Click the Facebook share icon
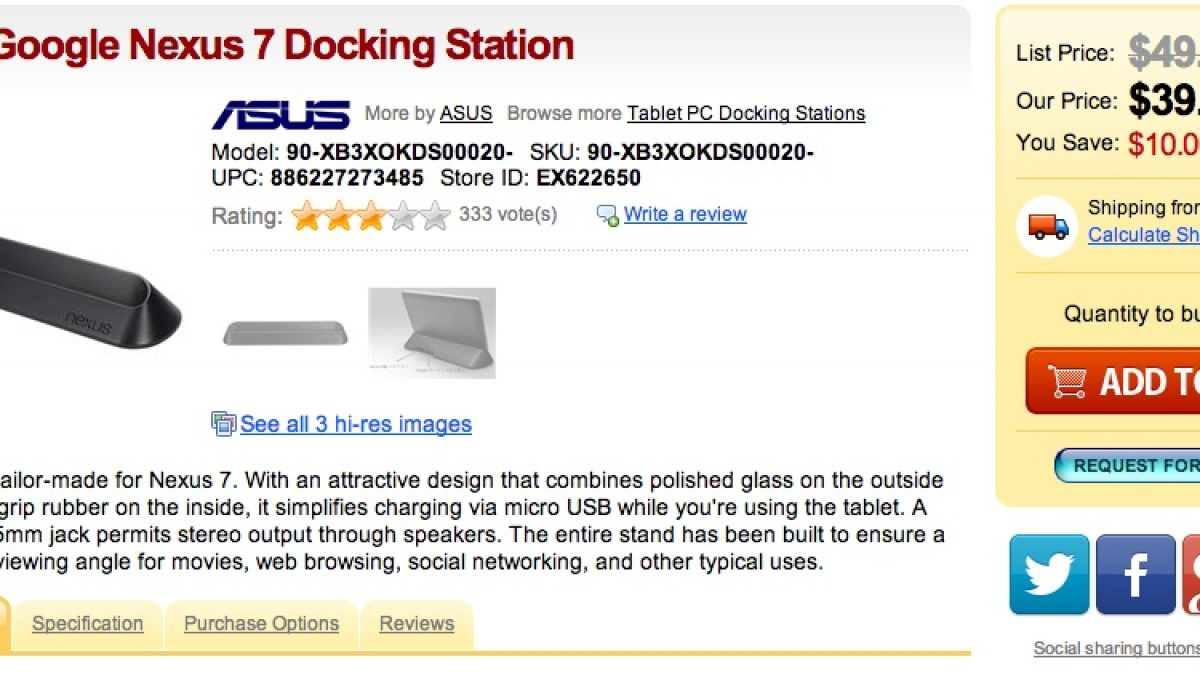Viewport: 1200px width, 675px height. point(1135,574)
